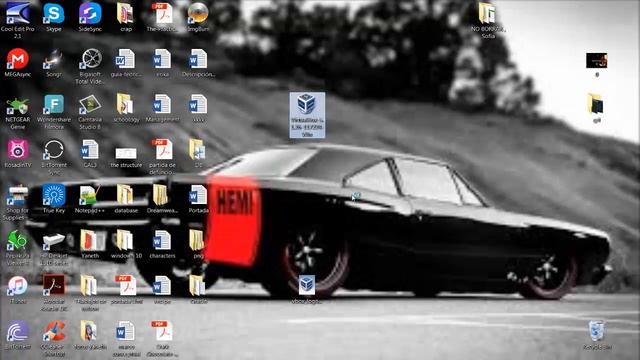Select the structure image file
Screen dimensions: 640x360
[x=126, y=157]
